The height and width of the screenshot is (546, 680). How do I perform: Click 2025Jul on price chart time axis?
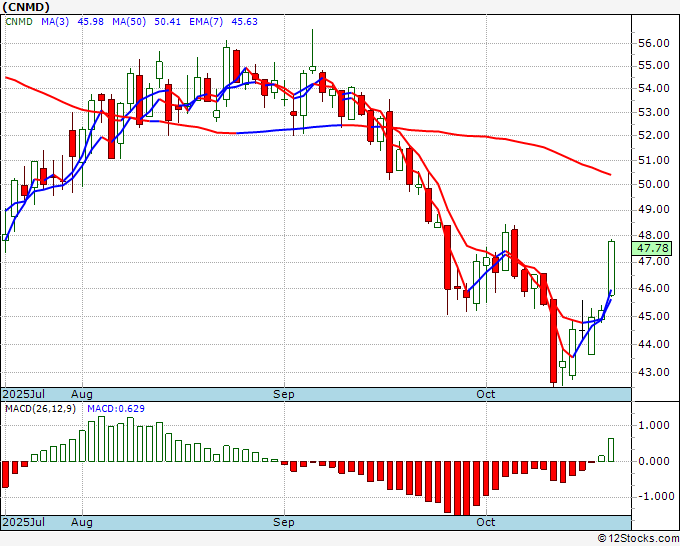tap(23, 394)
